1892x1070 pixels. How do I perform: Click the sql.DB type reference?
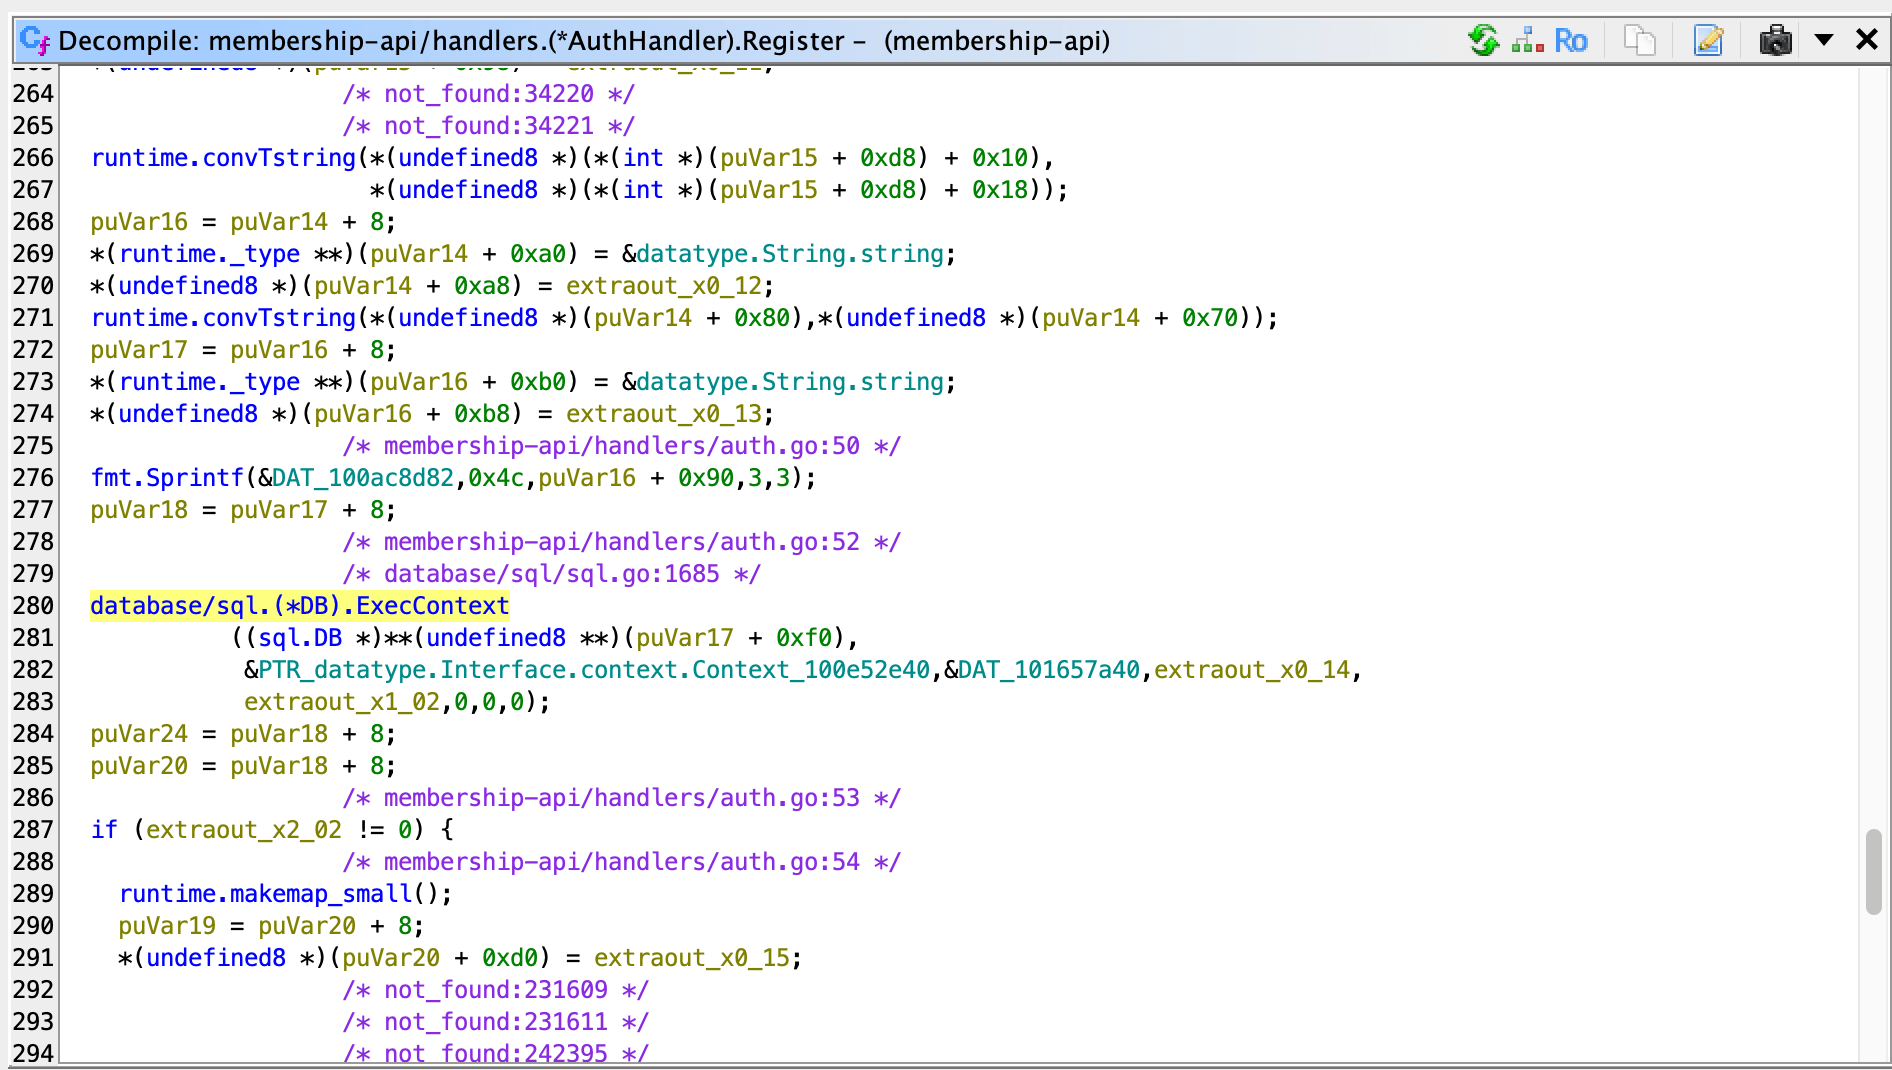(299, 637)
